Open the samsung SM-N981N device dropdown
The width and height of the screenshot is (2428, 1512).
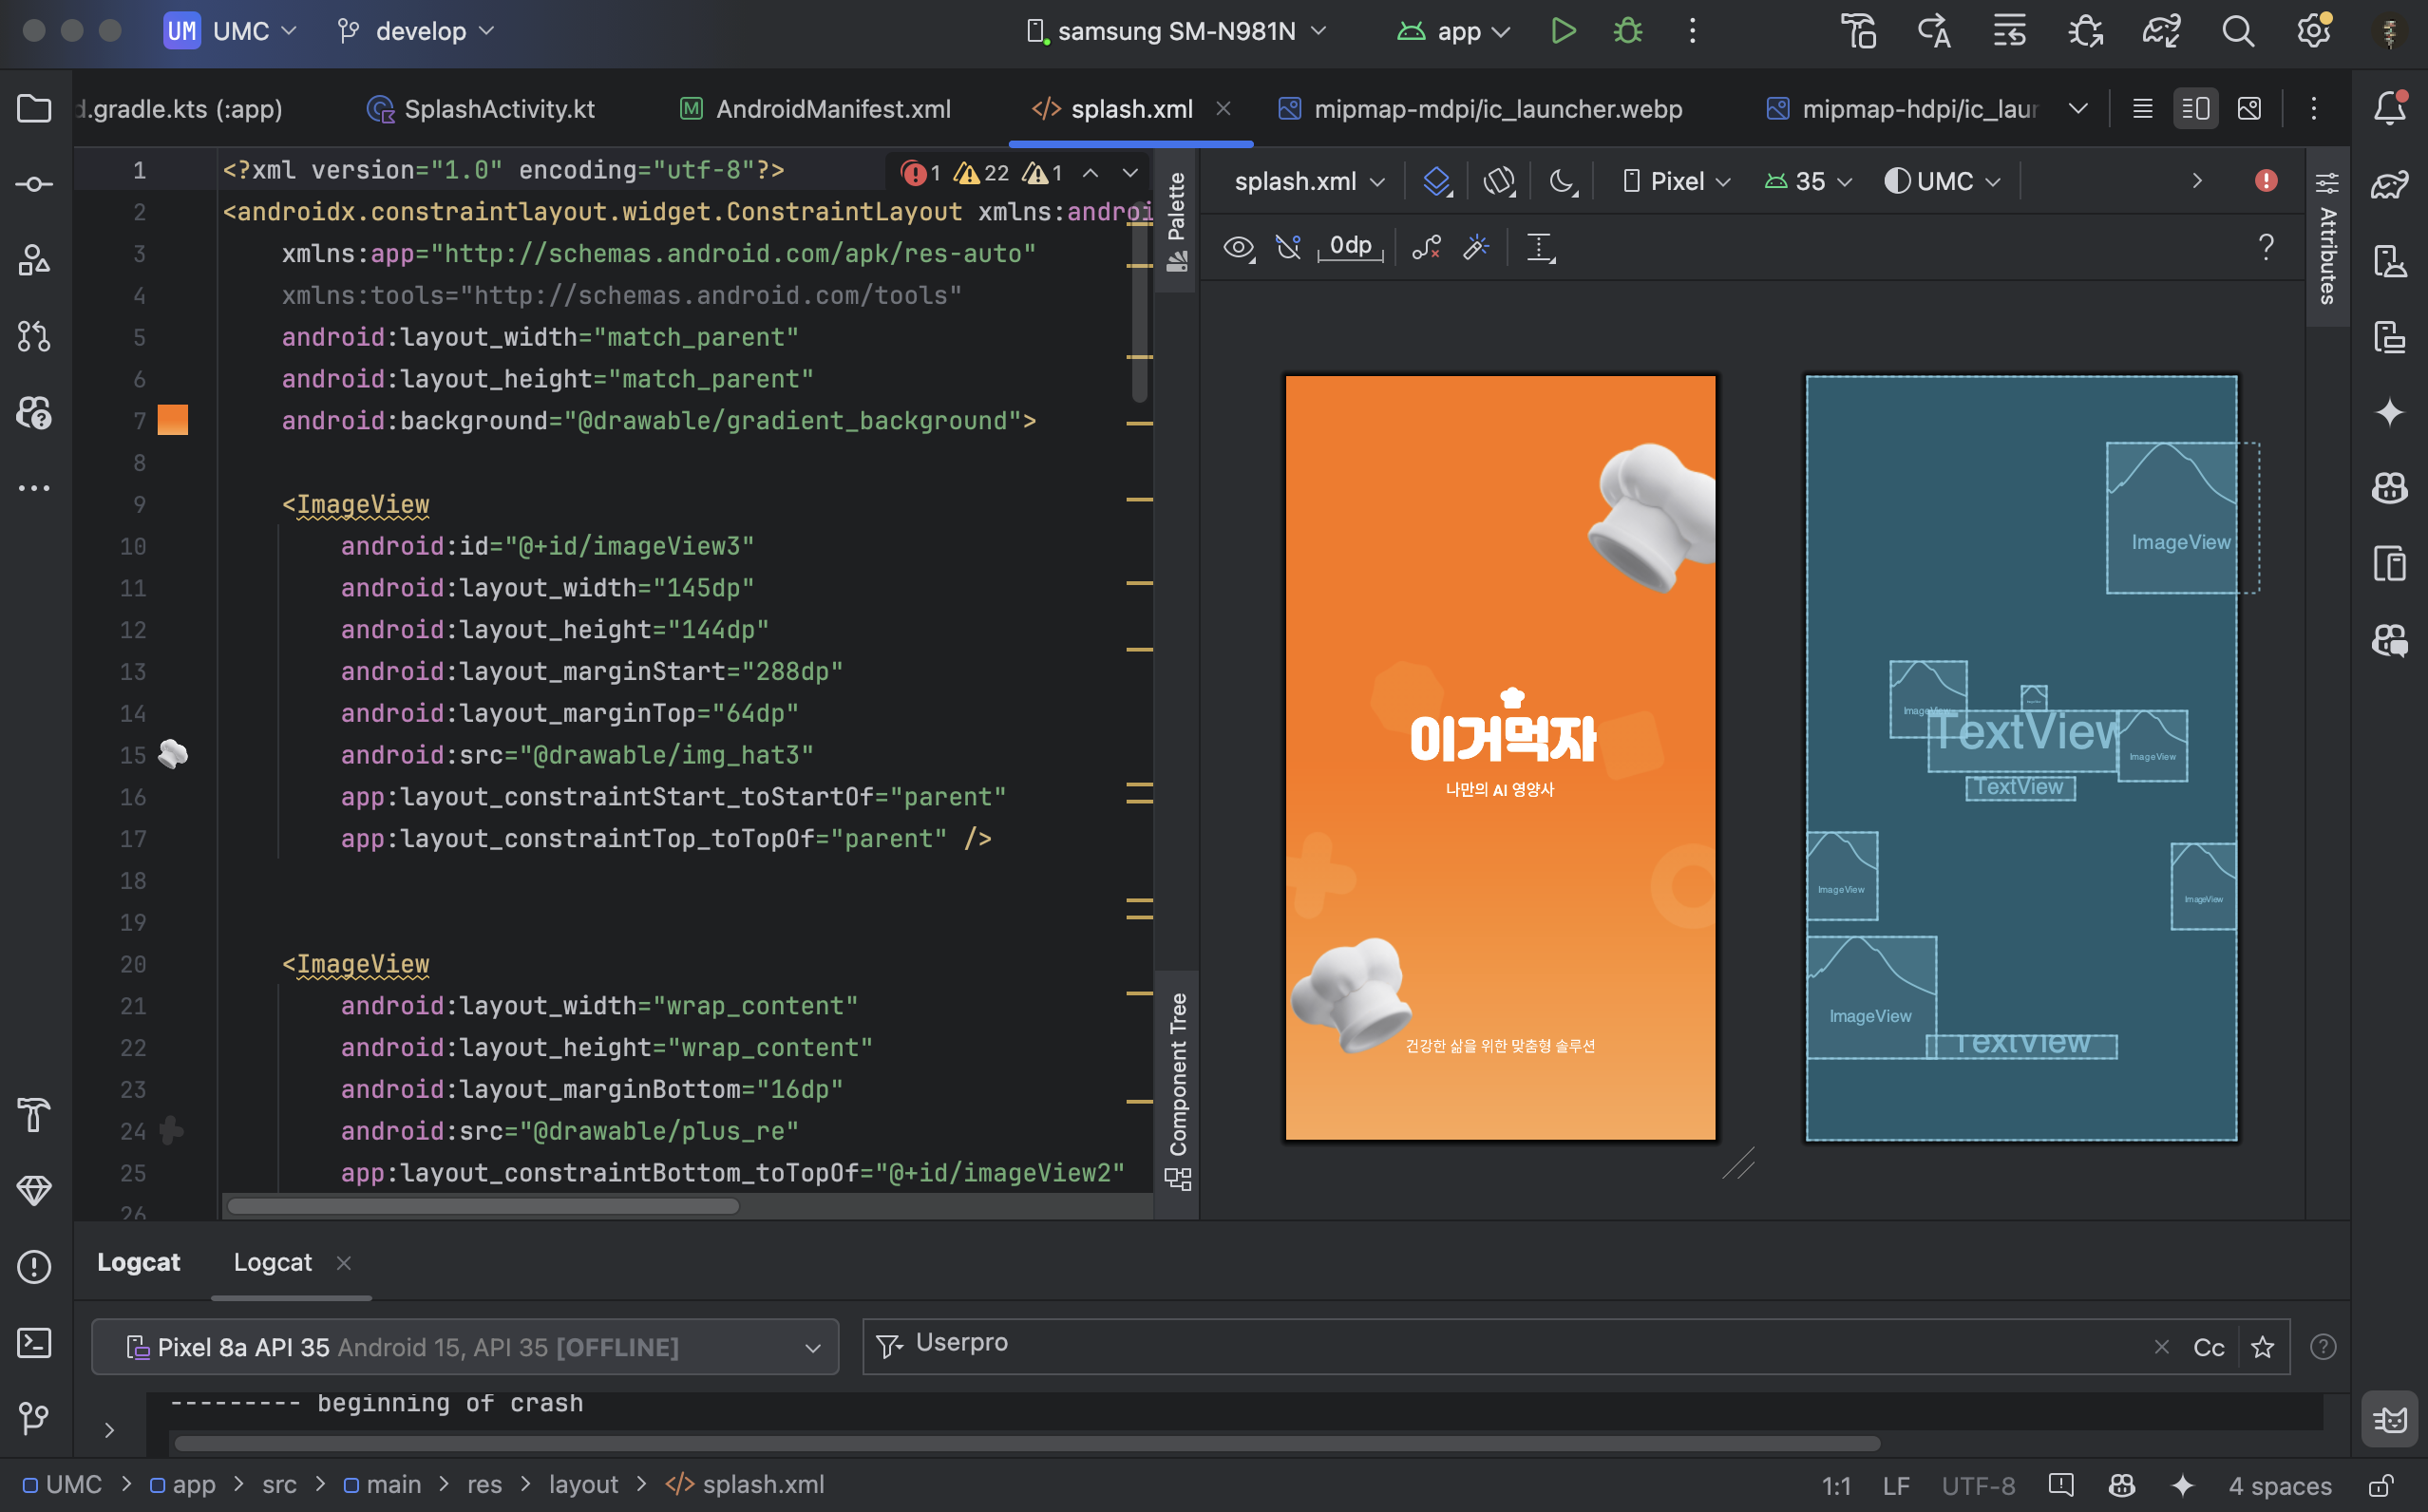click(1176, 31)
